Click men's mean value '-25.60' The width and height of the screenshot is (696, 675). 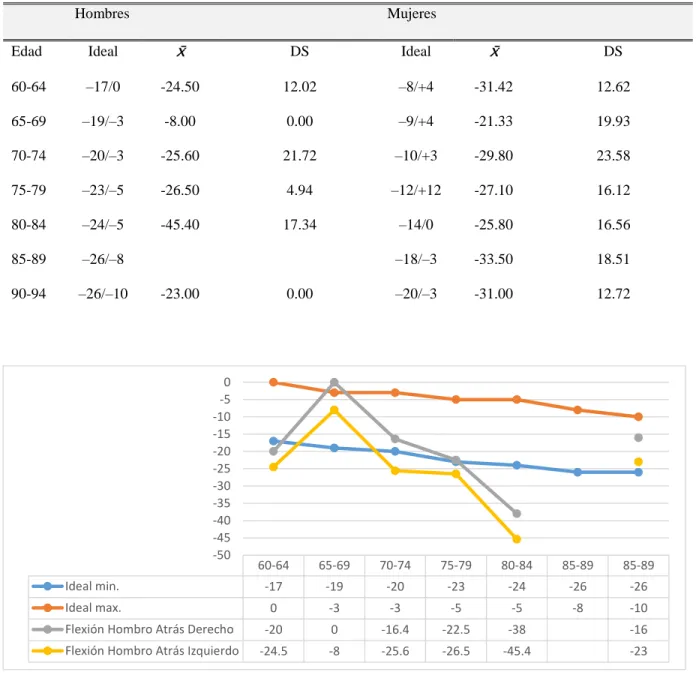180,156
